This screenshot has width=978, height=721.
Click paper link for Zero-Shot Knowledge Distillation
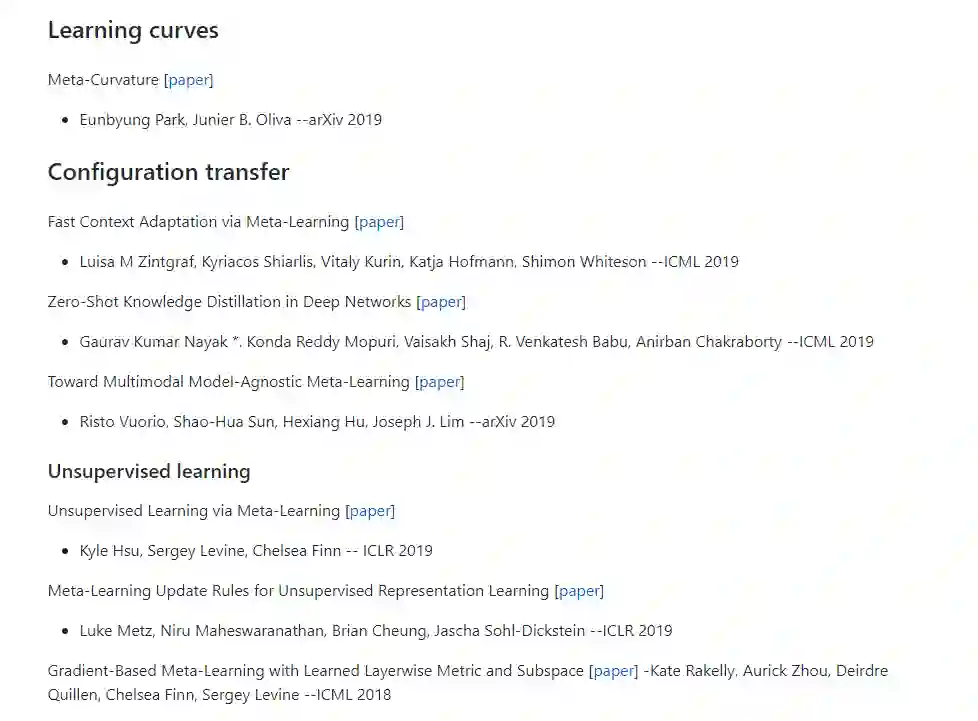441,302
